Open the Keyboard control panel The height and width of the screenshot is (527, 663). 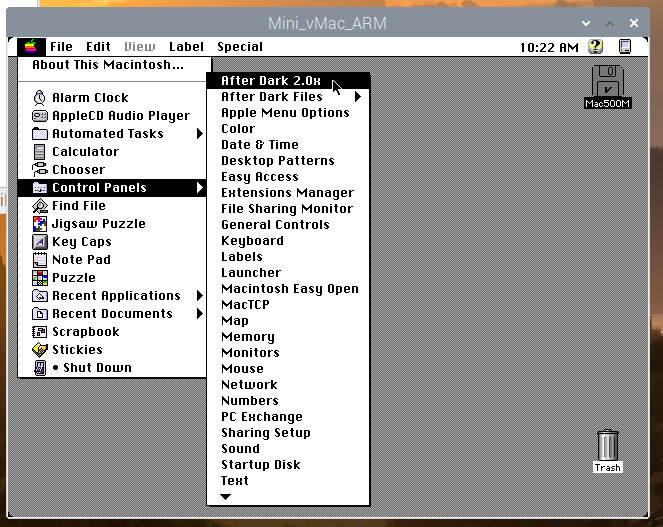point(288,241)
